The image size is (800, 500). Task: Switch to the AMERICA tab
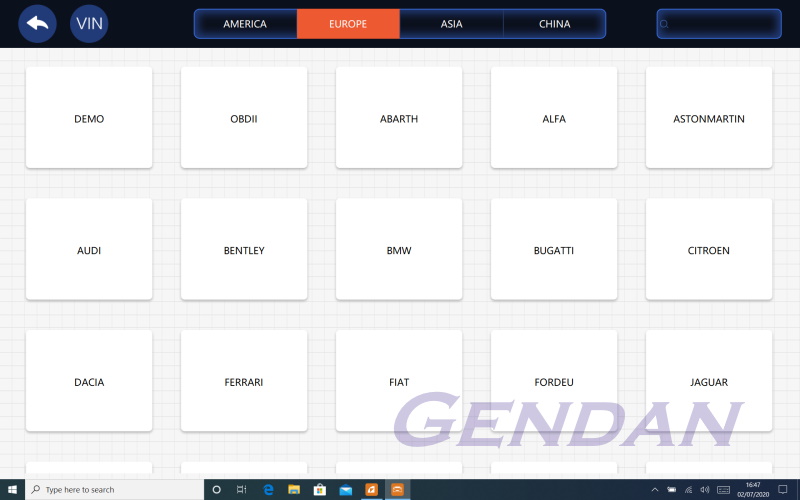(245, 24)
